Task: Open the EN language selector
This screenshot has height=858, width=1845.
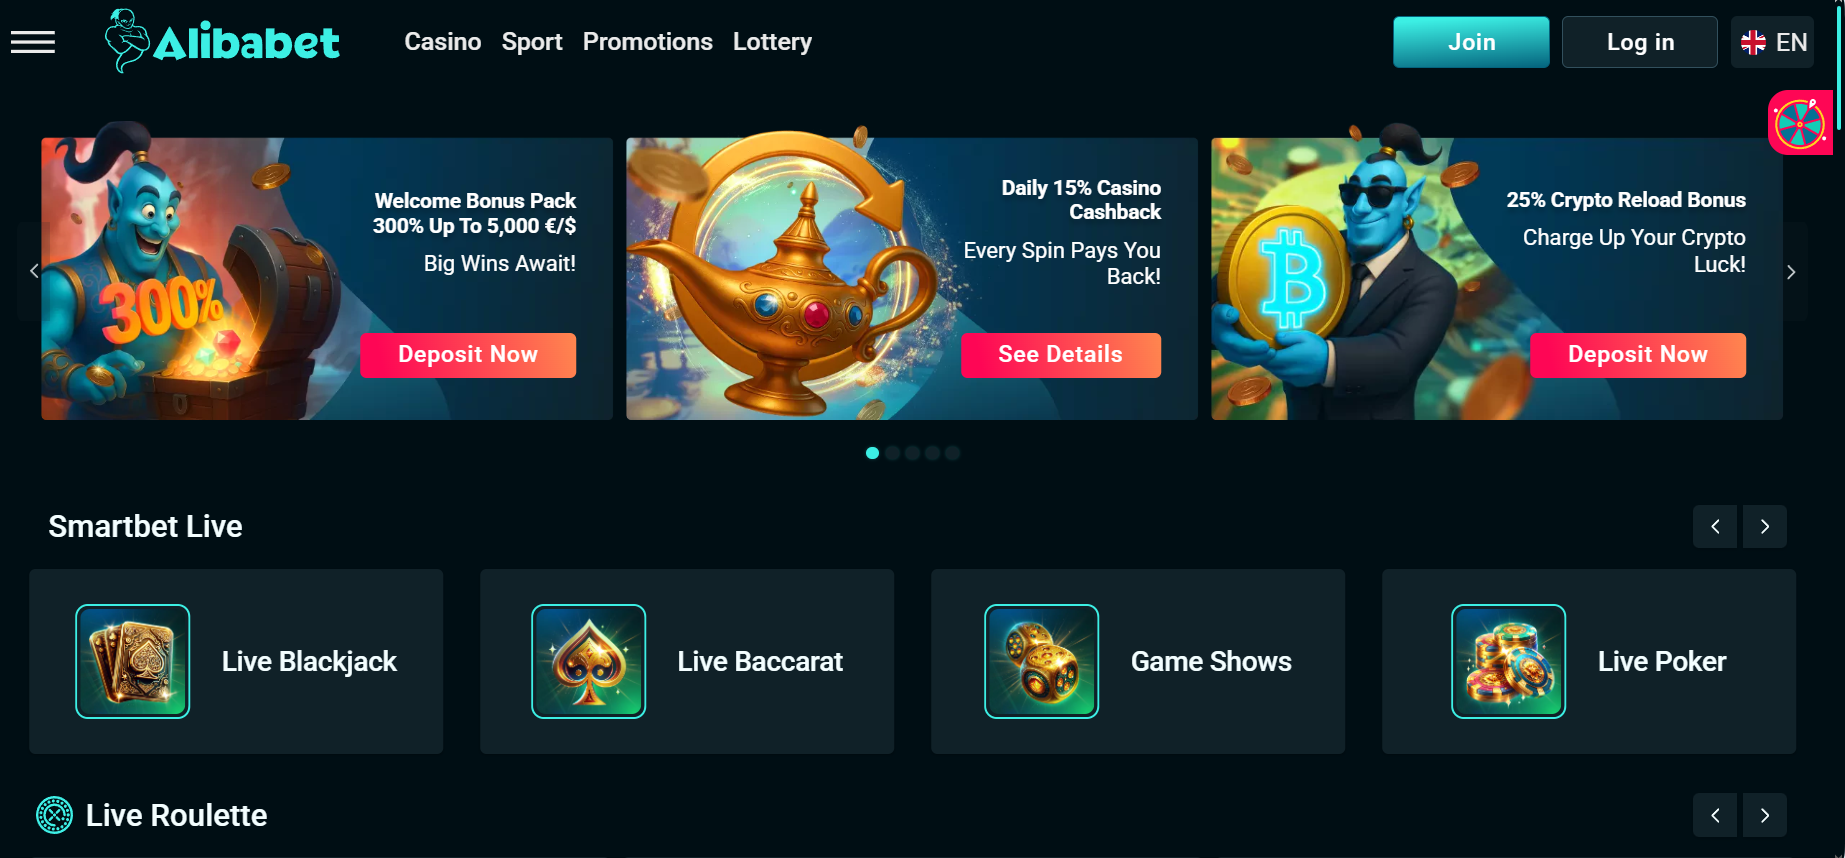Action: 1773,42
